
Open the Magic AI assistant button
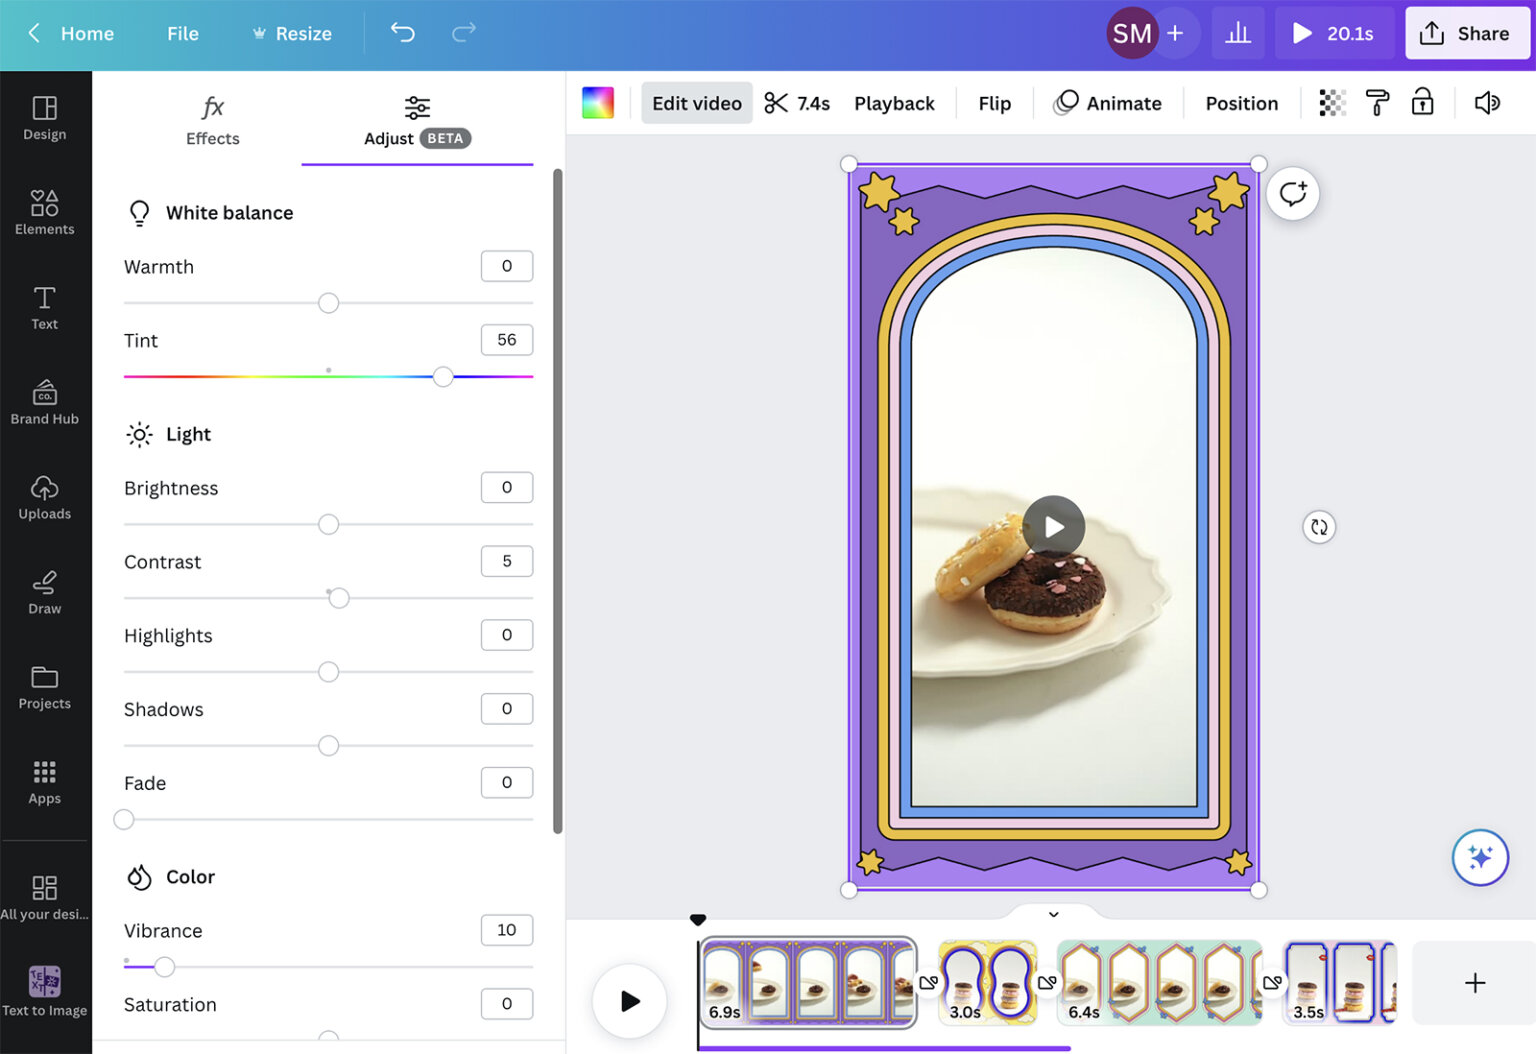click(1481, 858)
